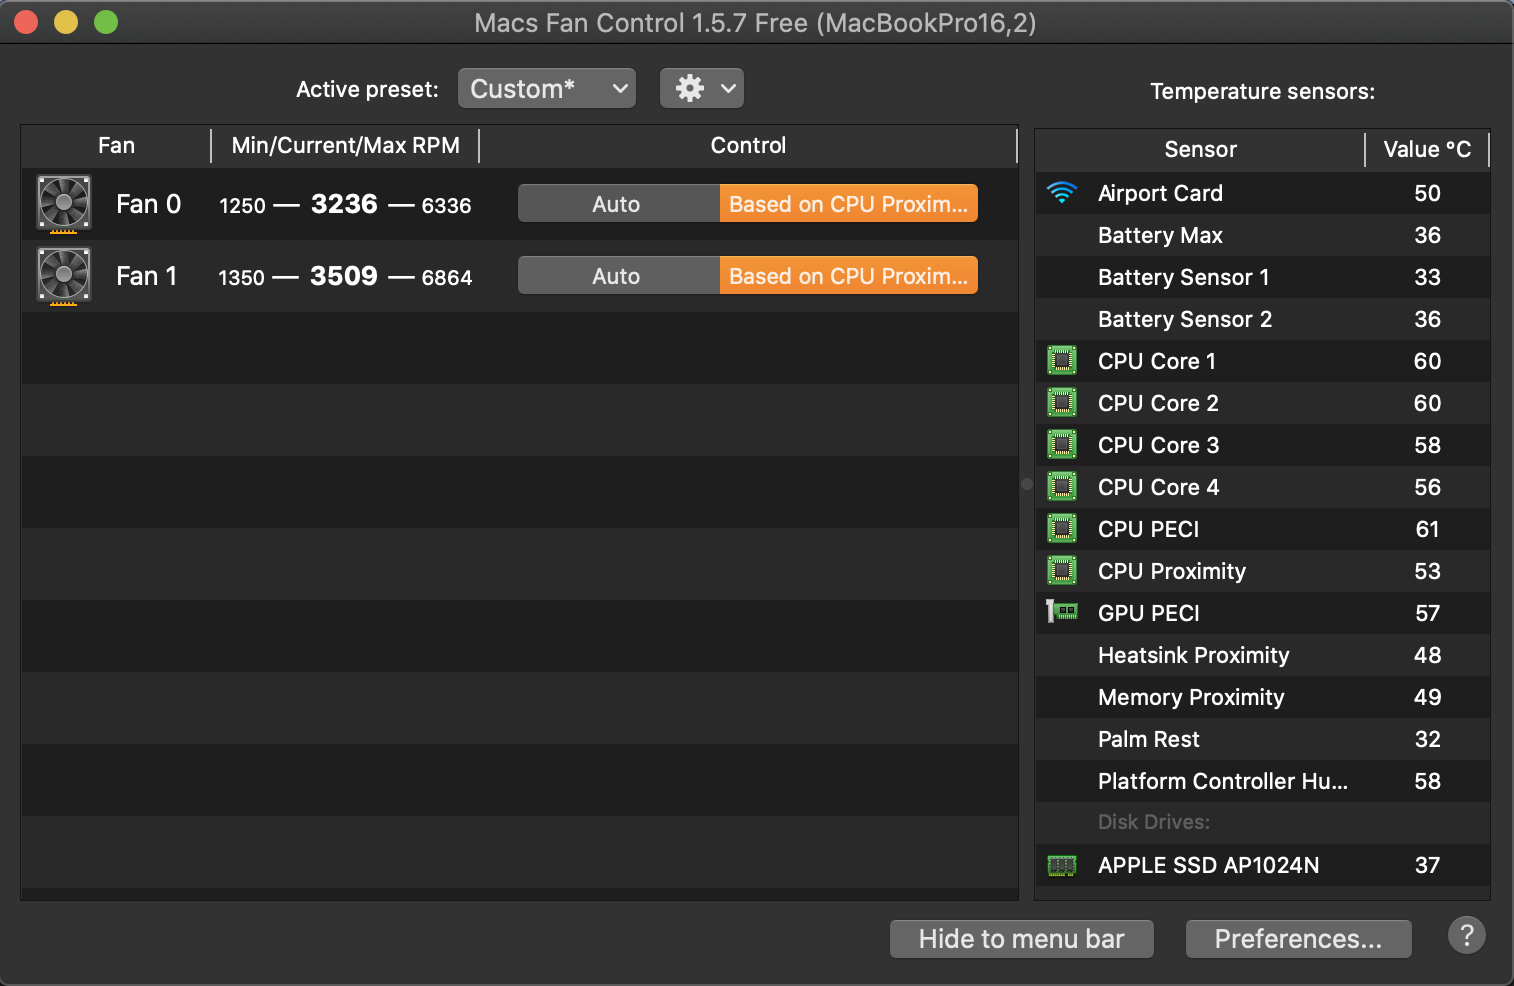
Task: Open the help question mark button
Action: point(1467,936)
